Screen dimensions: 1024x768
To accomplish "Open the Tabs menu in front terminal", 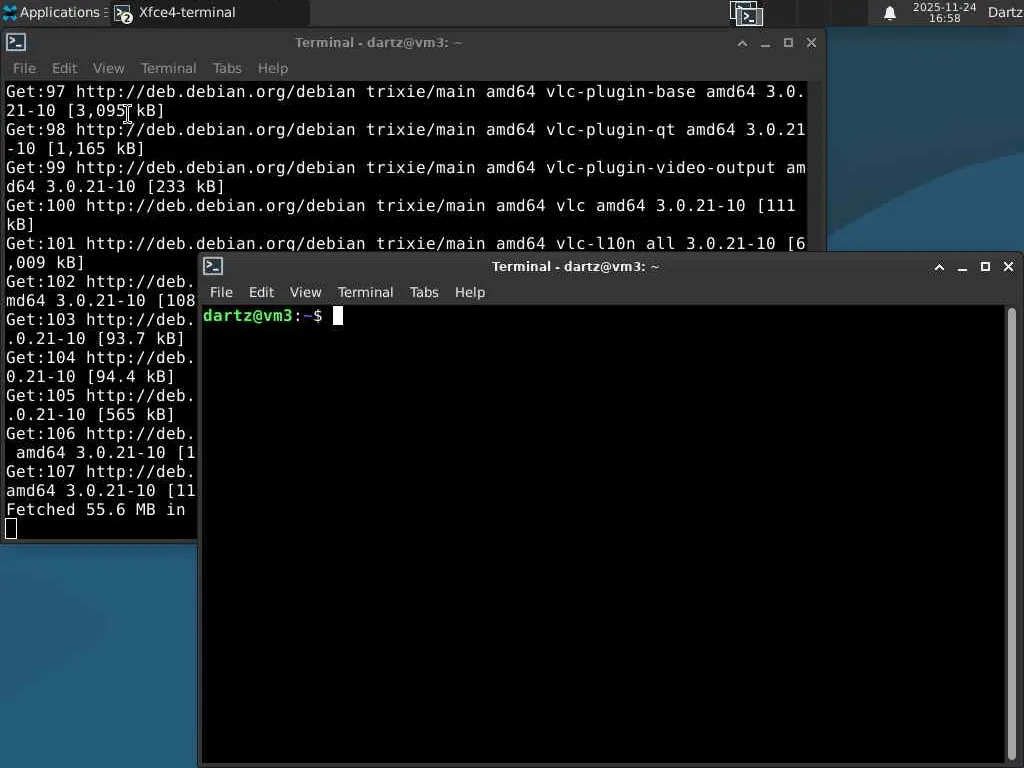I will click(x=424, y=292).
